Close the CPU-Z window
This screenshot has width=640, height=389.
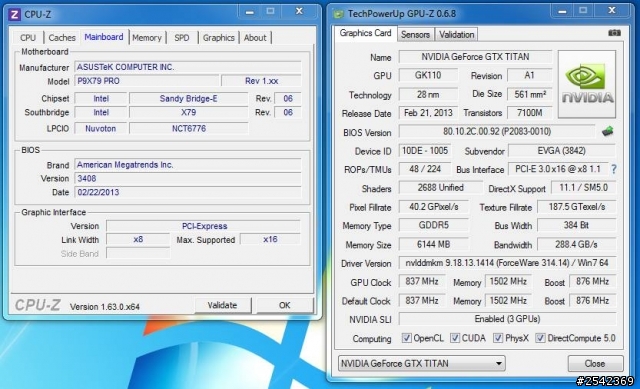click(299, 11)
